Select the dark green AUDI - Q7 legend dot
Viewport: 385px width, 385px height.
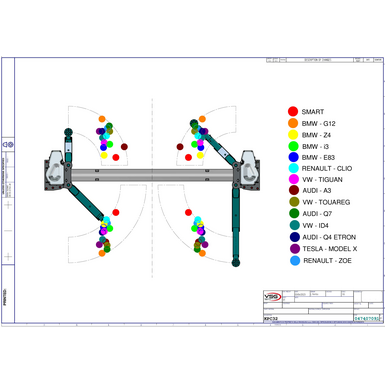[294, 213]
